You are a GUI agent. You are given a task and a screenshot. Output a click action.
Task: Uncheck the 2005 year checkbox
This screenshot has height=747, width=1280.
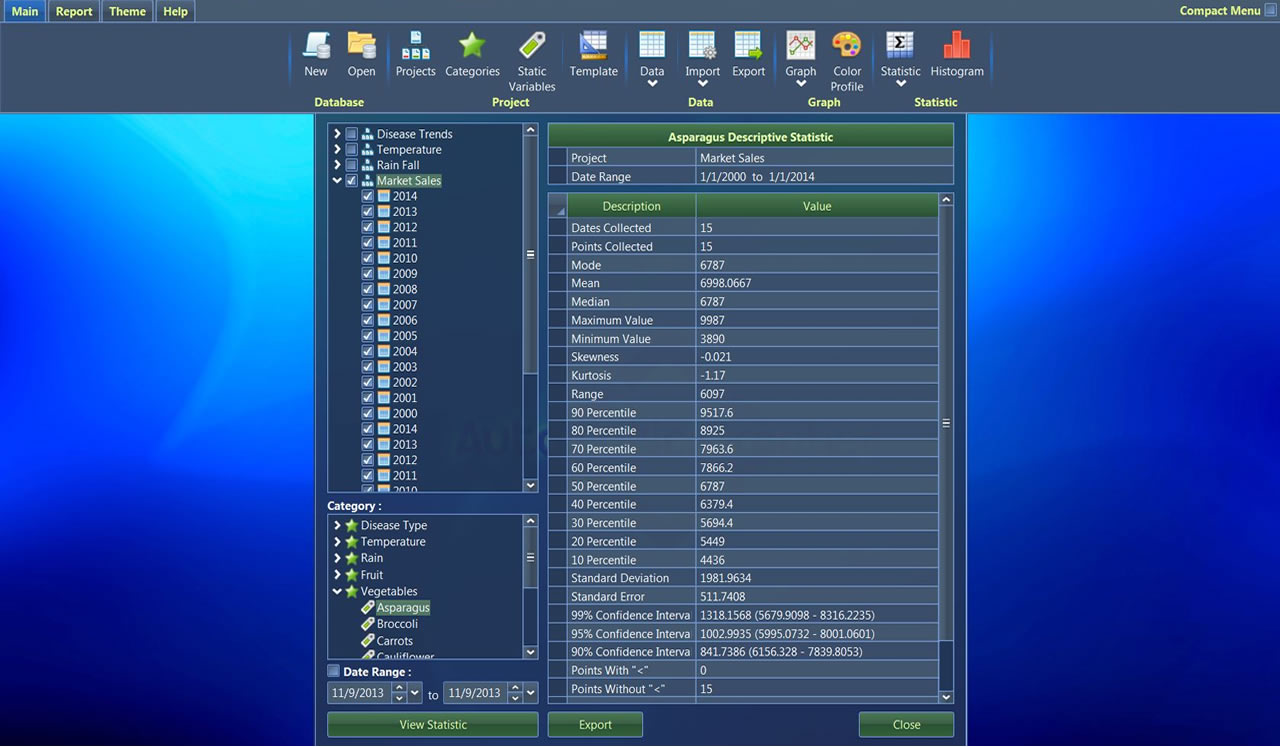pos(367,336)
